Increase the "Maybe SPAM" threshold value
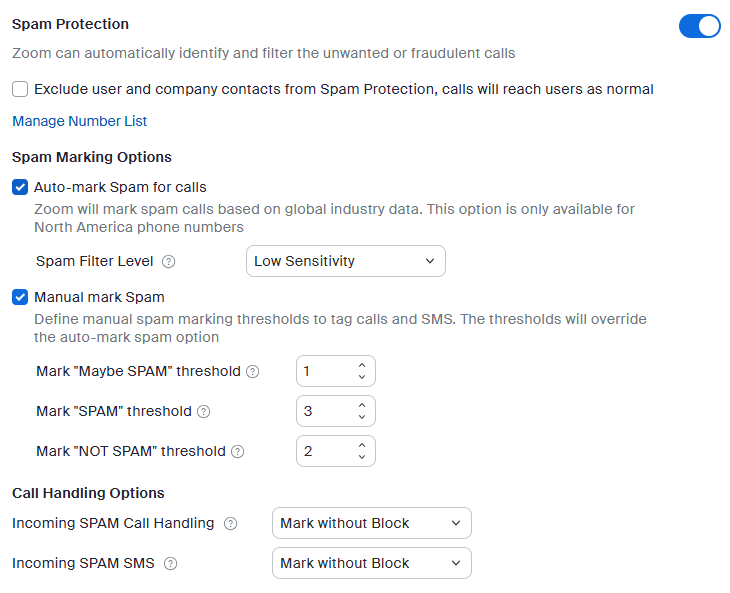 click(362, 365)
